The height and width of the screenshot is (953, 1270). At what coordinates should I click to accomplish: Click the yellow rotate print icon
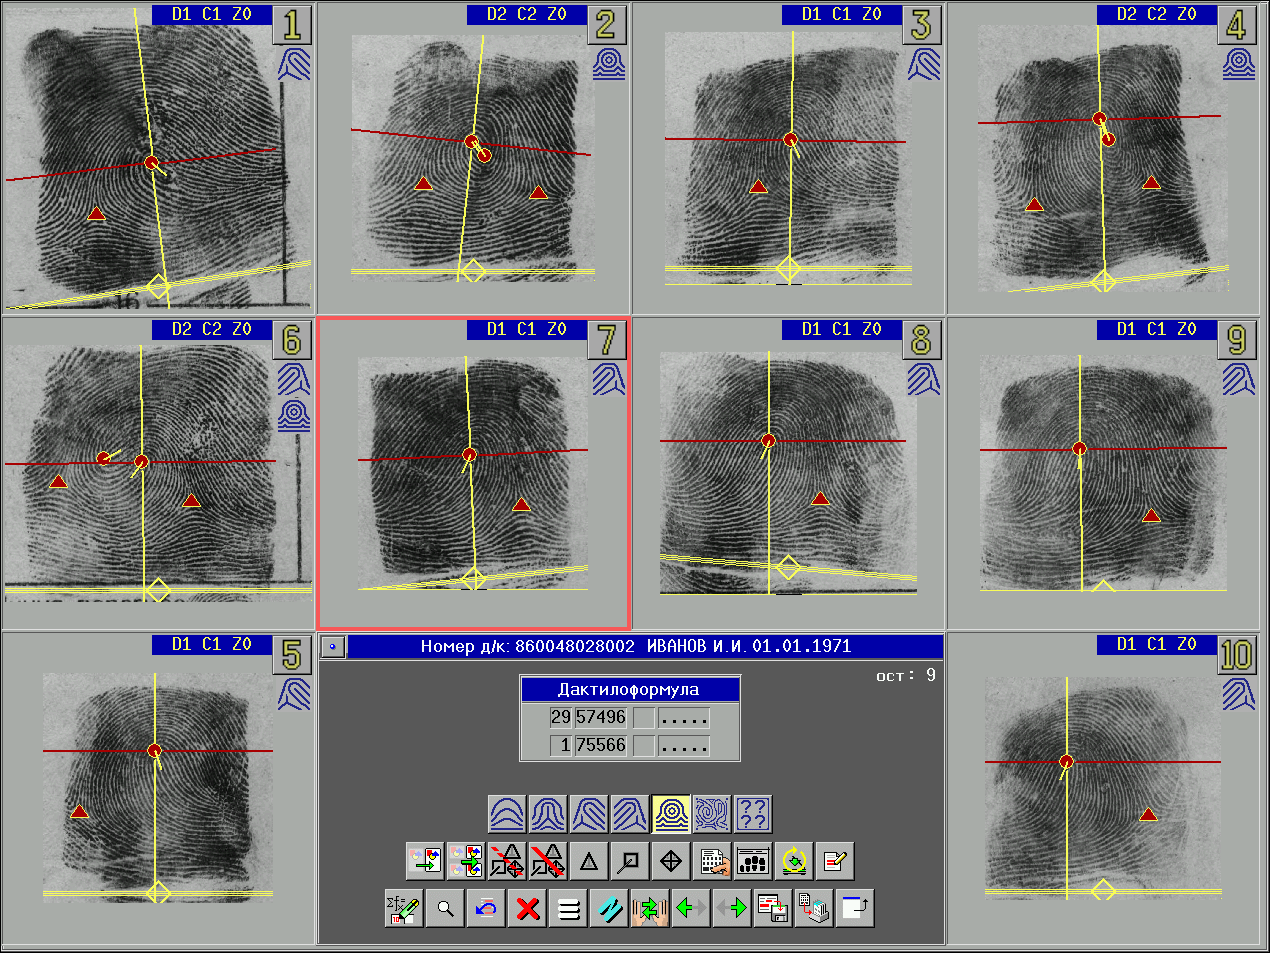pos(794,860)
